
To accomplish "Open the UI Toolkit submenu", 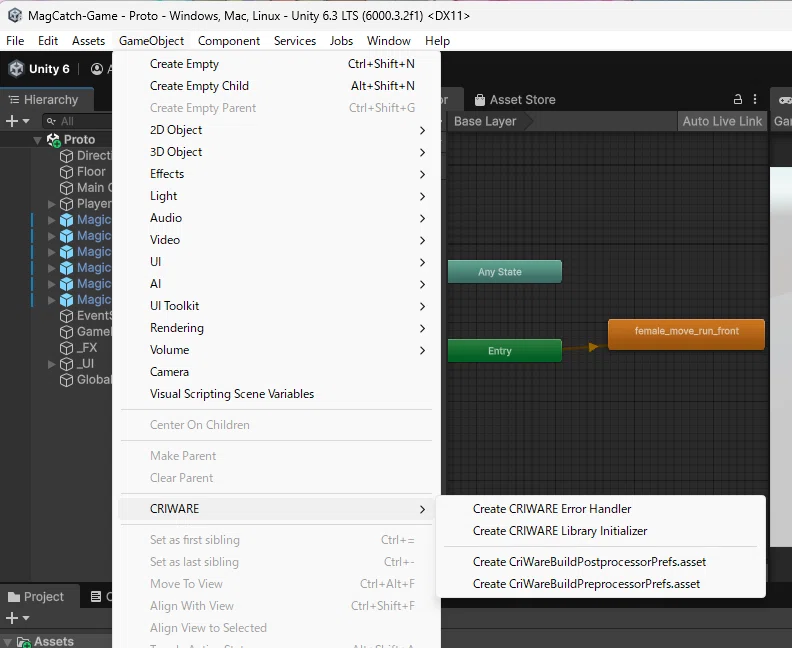I will [x=276, y=306].
